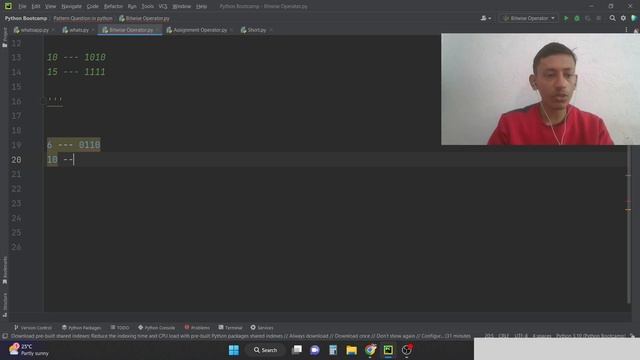Open the Python Console tool window

157,328
